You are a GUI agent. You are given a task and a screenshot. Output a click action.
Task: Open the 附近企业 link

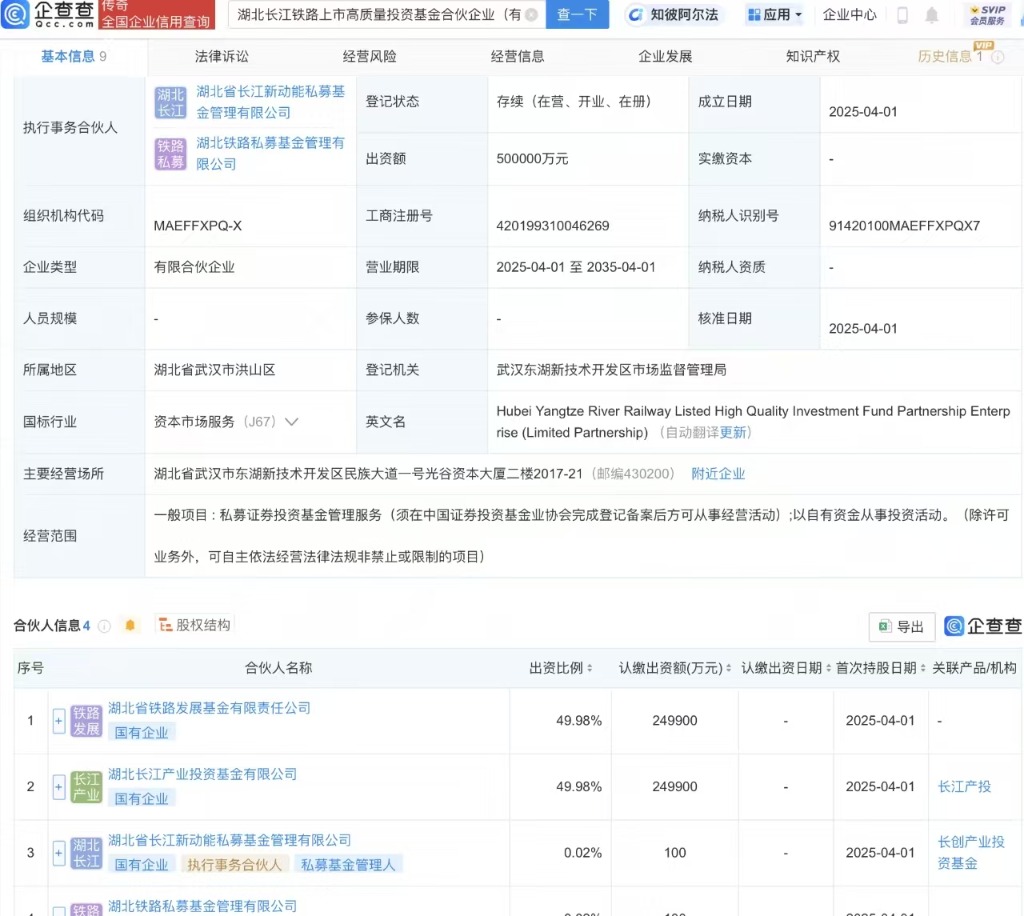coord(718,474)
